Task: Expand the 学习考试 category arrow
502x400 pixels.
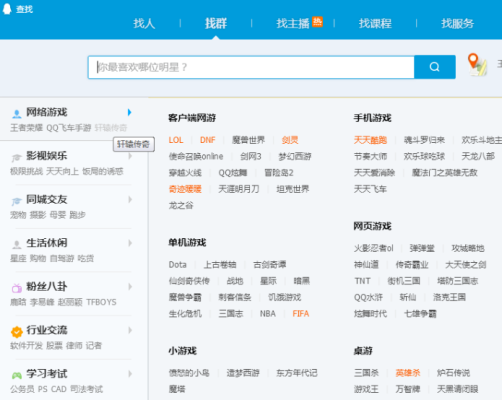Action: point(130,374)
